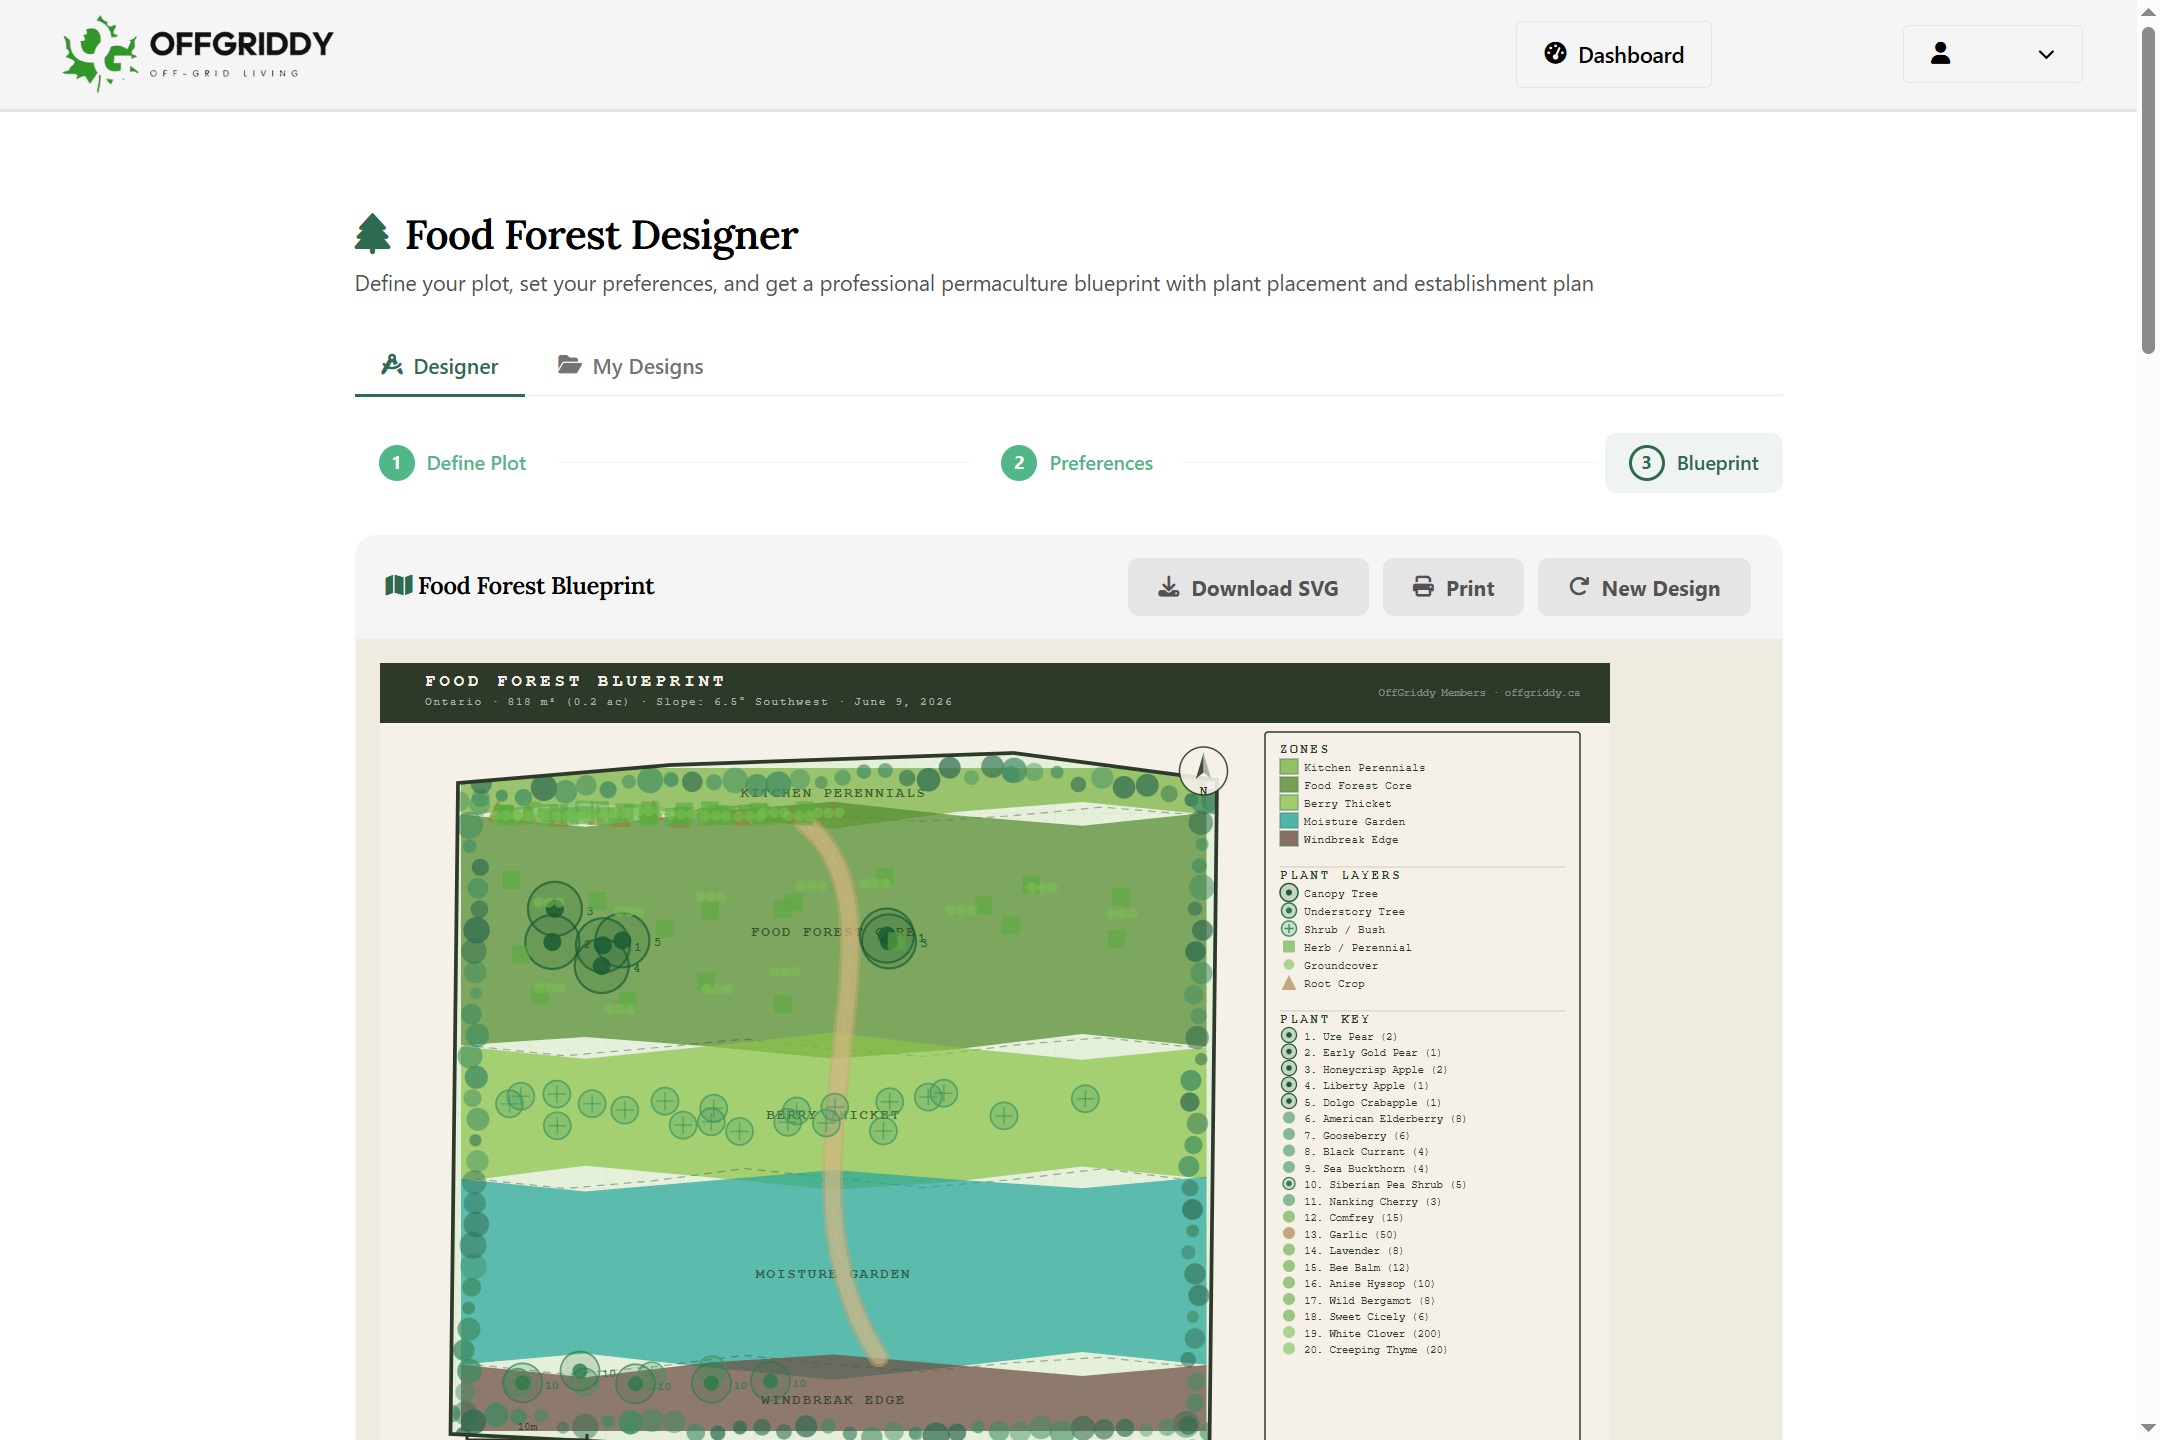Click the refresh icon on New Design
This screenshot has height=1440, width=2160.
click(1578, 586)
